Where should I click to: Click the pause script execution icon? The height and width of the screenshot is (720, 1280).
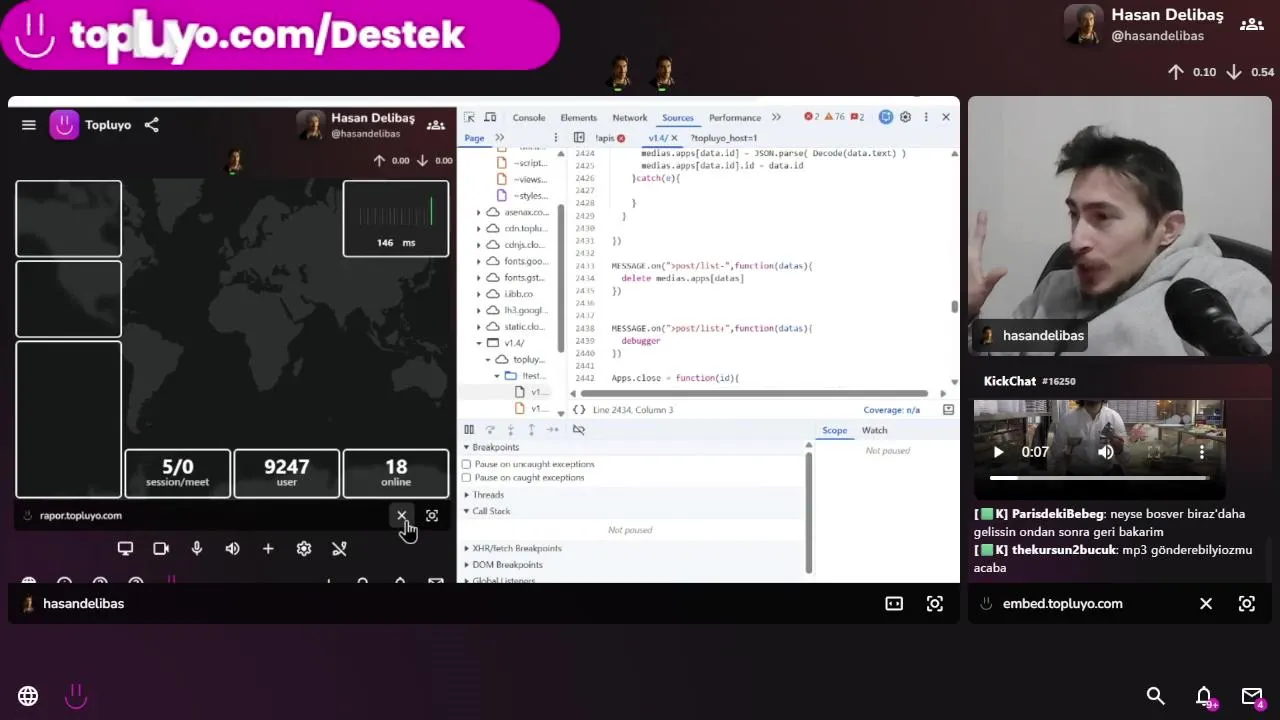(x=469, y=430)
